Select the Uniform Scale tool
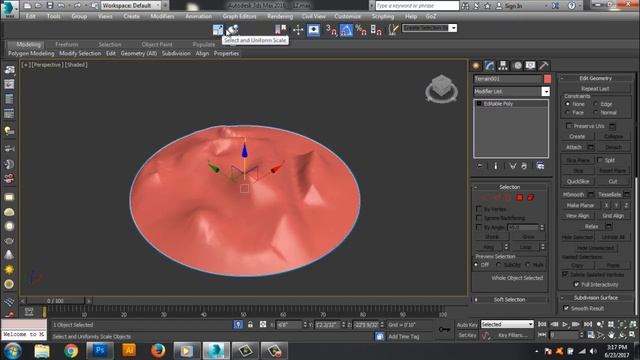Screen dimensions: 640x360 (218, 30)
